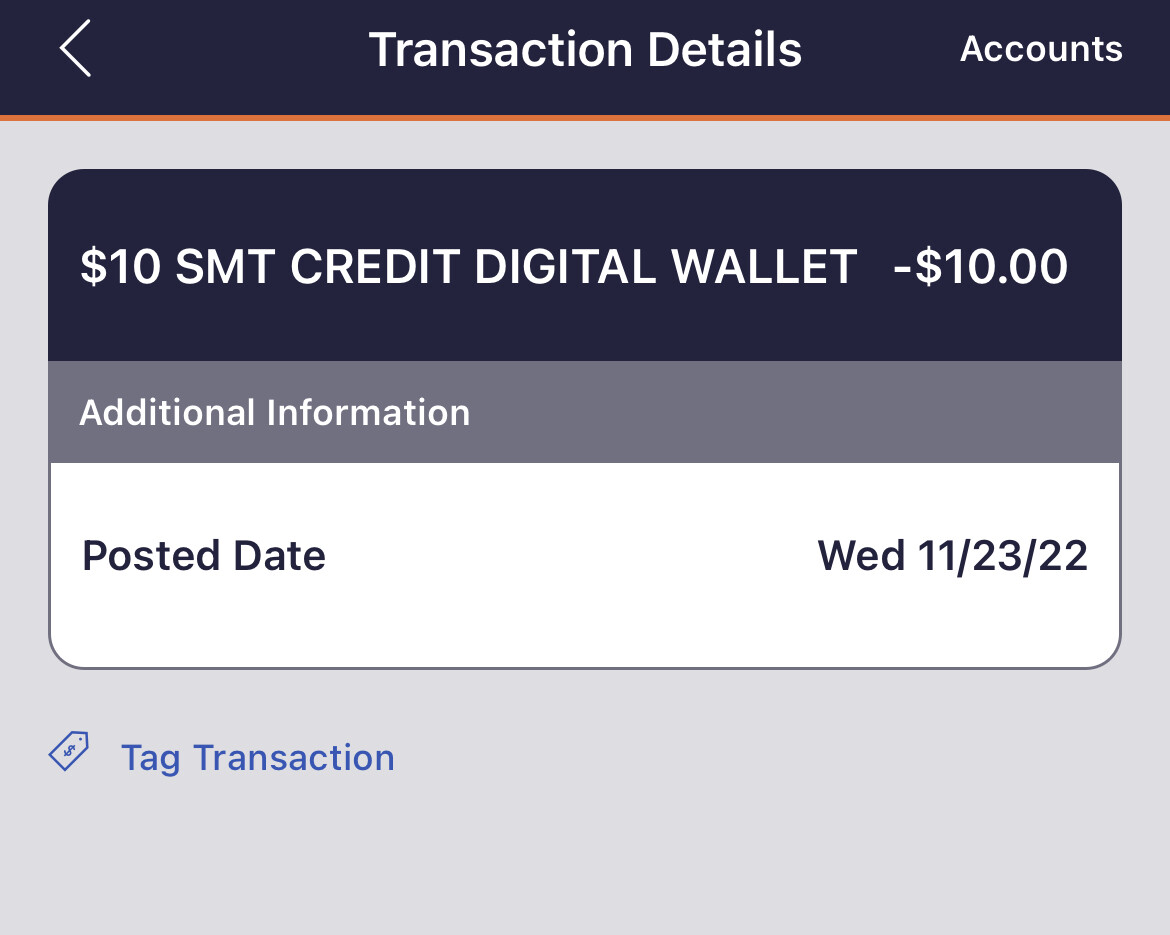Tap the back arrow icon
1170x935 pixels.
coord(76,48)
